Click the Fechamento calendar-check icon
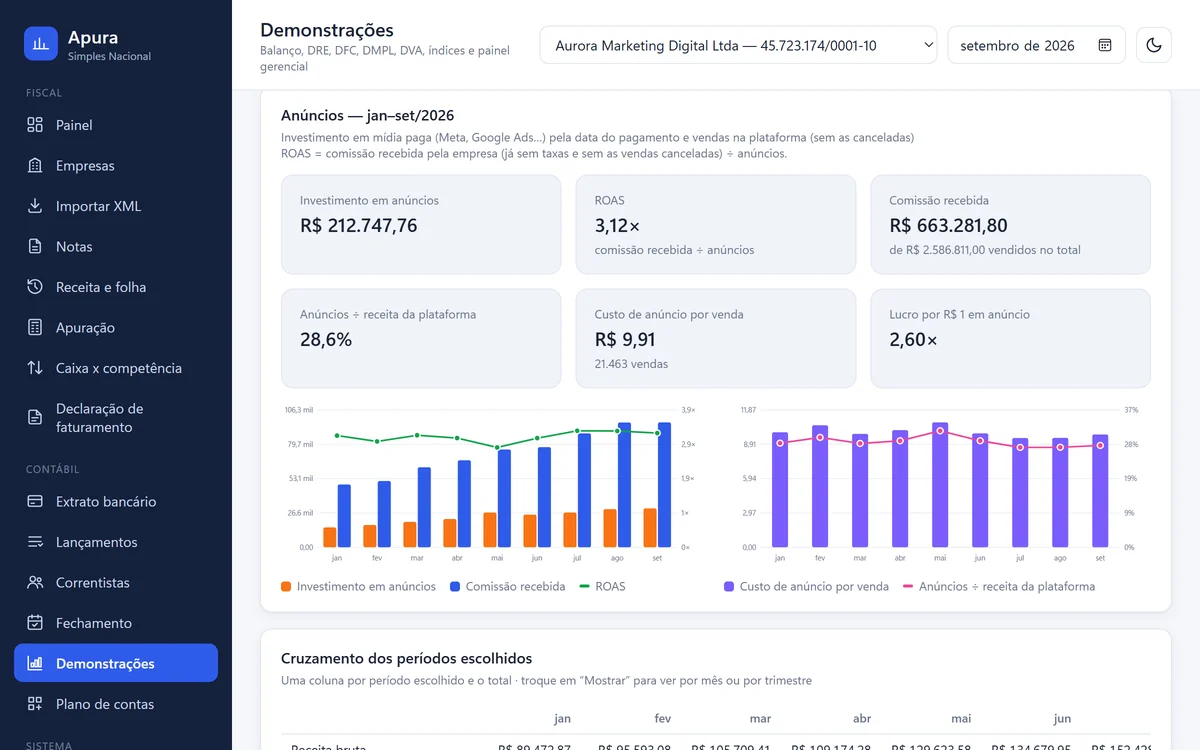 pos(35,623)
